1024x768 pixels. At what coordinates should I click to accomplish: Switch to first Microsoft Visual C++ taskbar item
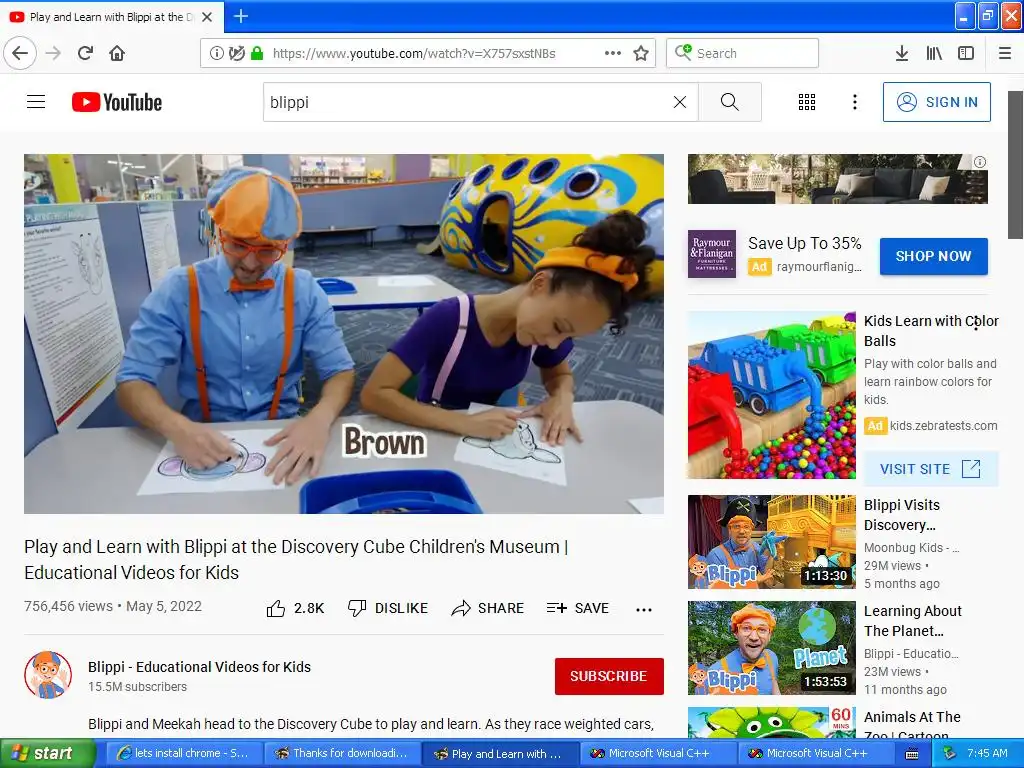tap(658, 754)
